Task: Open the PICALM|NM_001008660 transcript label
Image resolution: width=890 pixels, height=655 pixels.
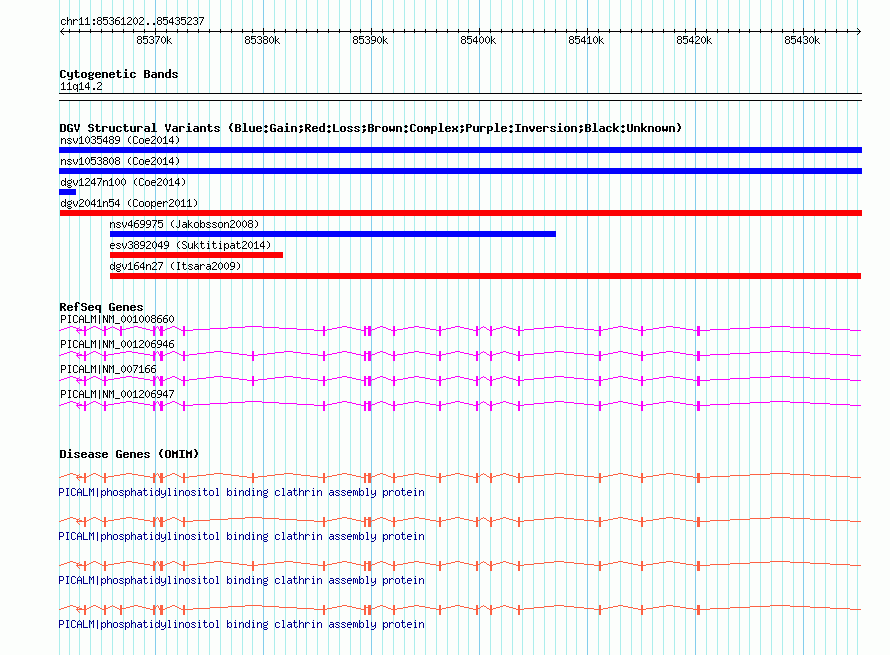Action: pos(117,320)
